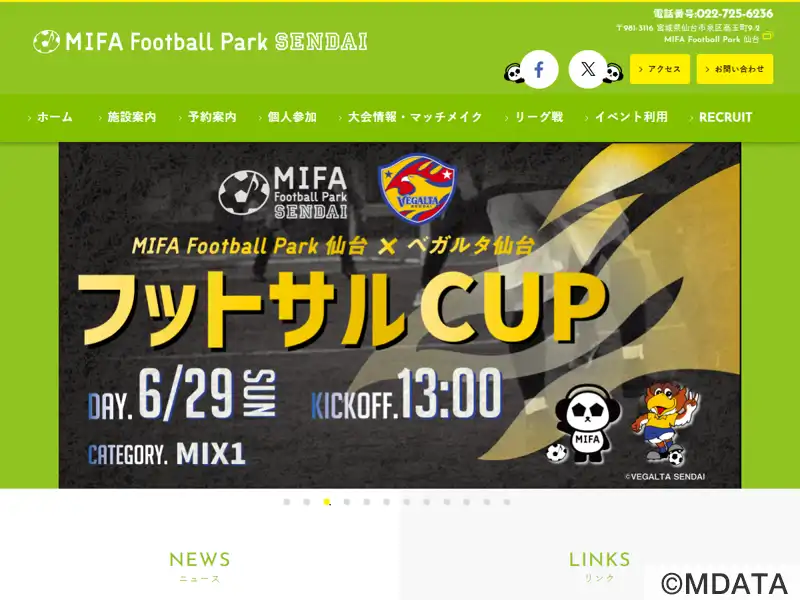
Task: Select the fourth slider dot
Action: (347, 502)
